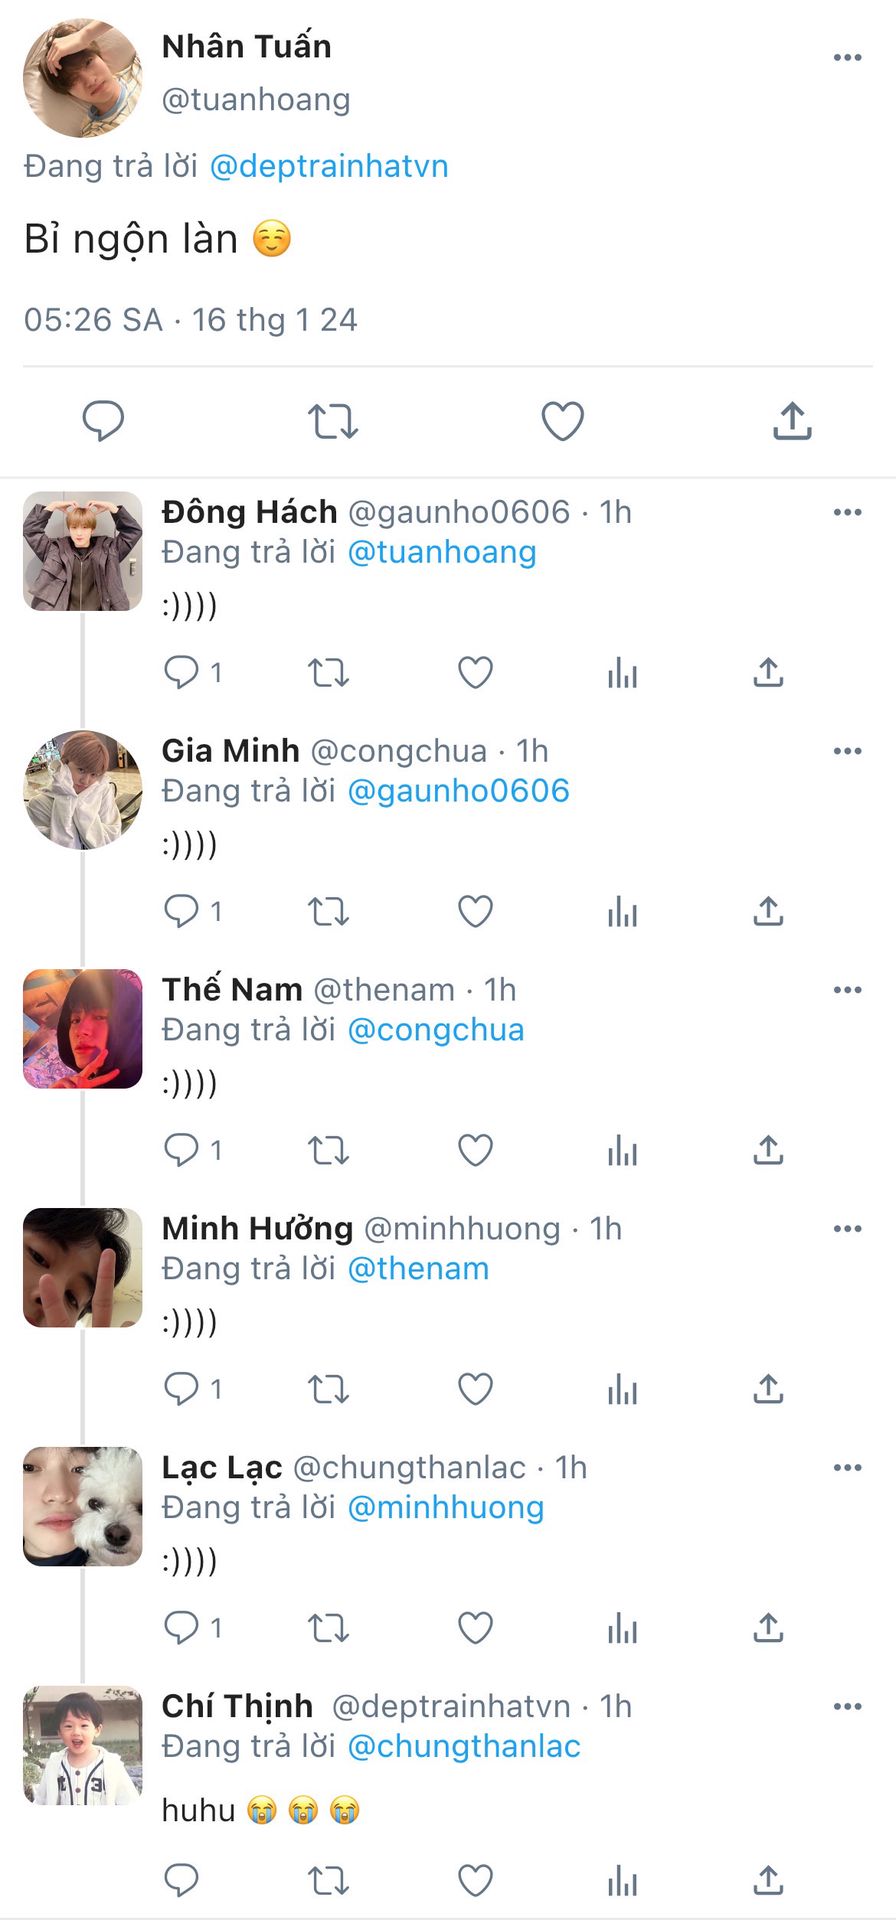Like Đông Hách's reply
The image size is (896, 1920).
pyautogui.click(x=475, y=673)
